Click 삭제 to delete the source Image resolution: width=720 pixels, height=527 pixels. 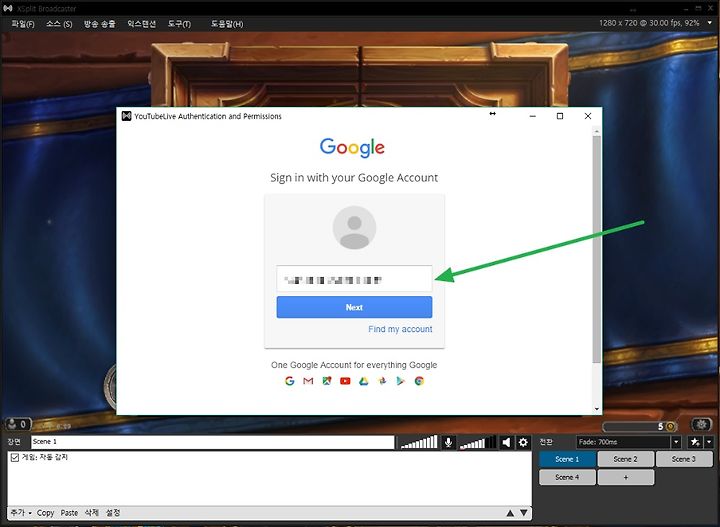(91, 513)
